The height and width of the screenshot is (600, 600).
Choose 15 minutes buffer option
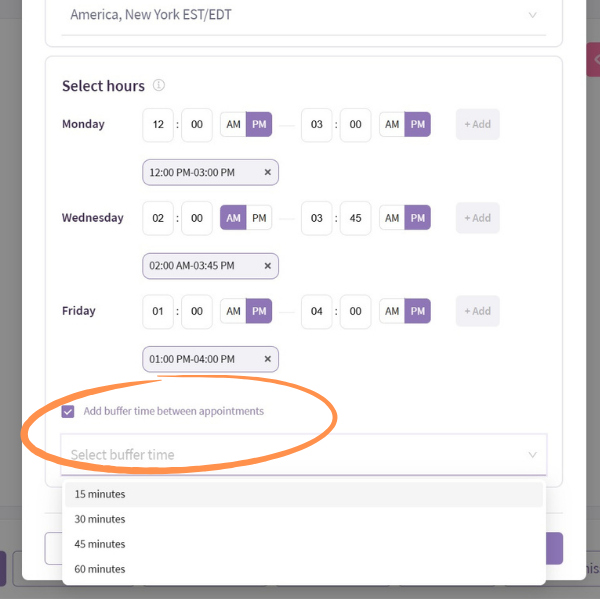coord(100,494)
